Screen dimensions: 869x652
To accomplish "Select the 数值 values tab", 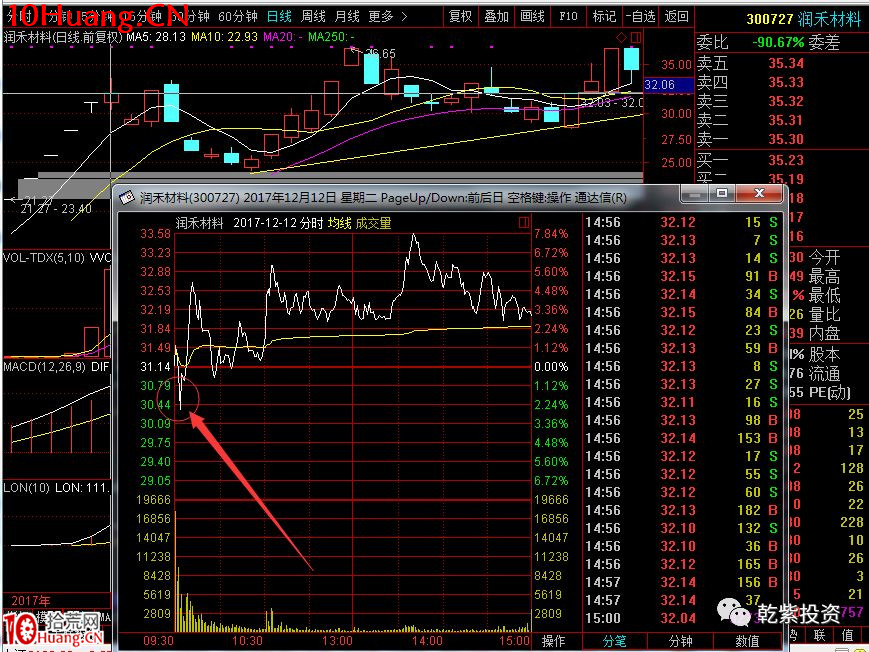I will pos(747,641).
